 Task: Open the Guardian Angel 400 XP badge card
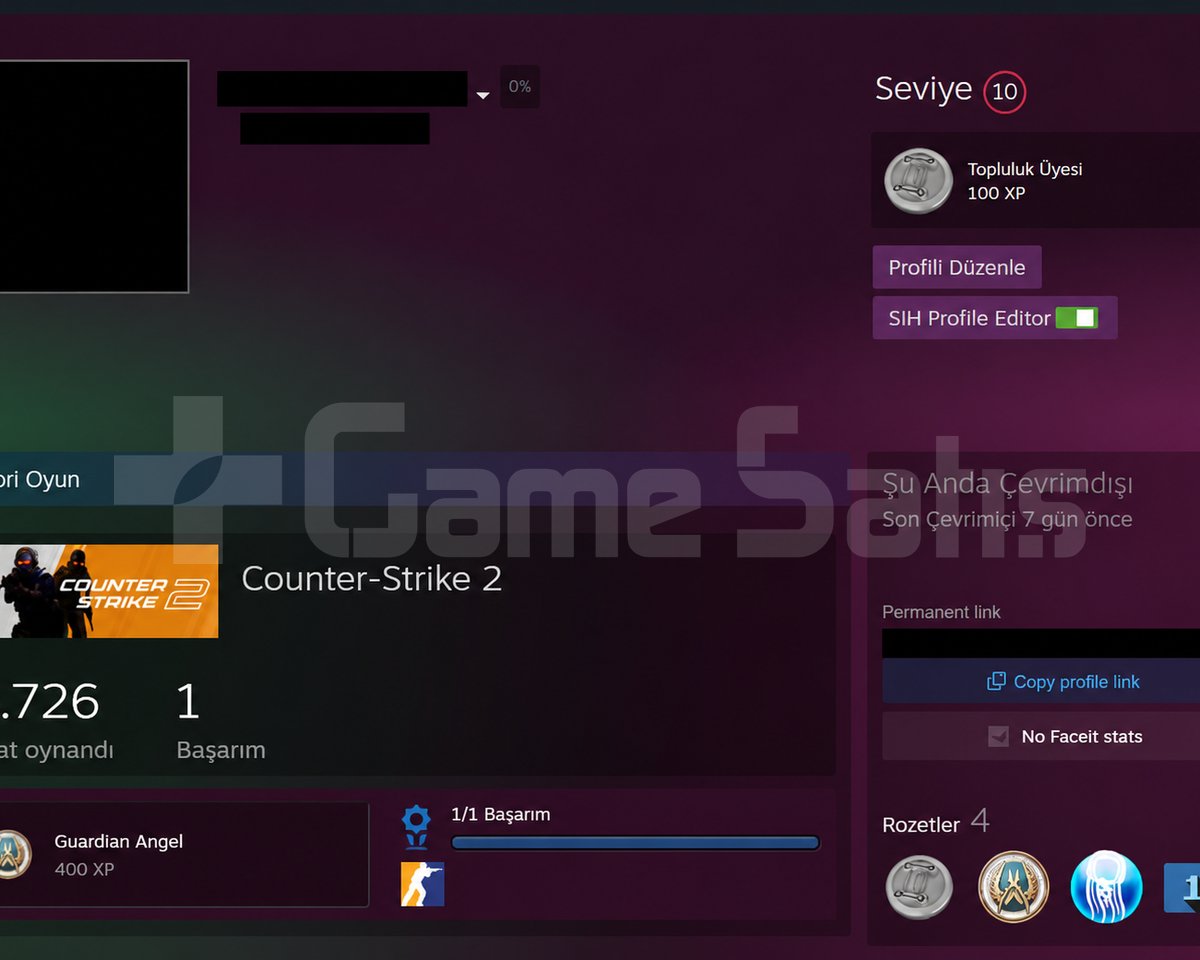(184, 855)
